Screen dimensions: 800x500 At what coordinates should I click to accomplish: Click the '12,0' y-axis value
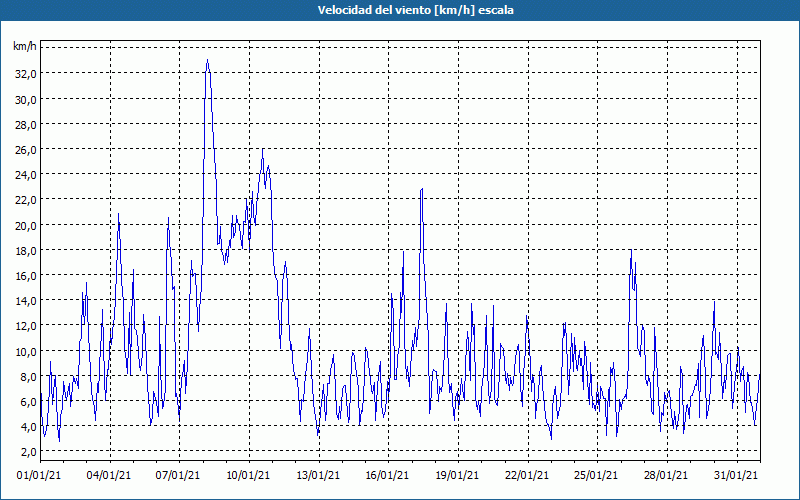tap(26, 326)
